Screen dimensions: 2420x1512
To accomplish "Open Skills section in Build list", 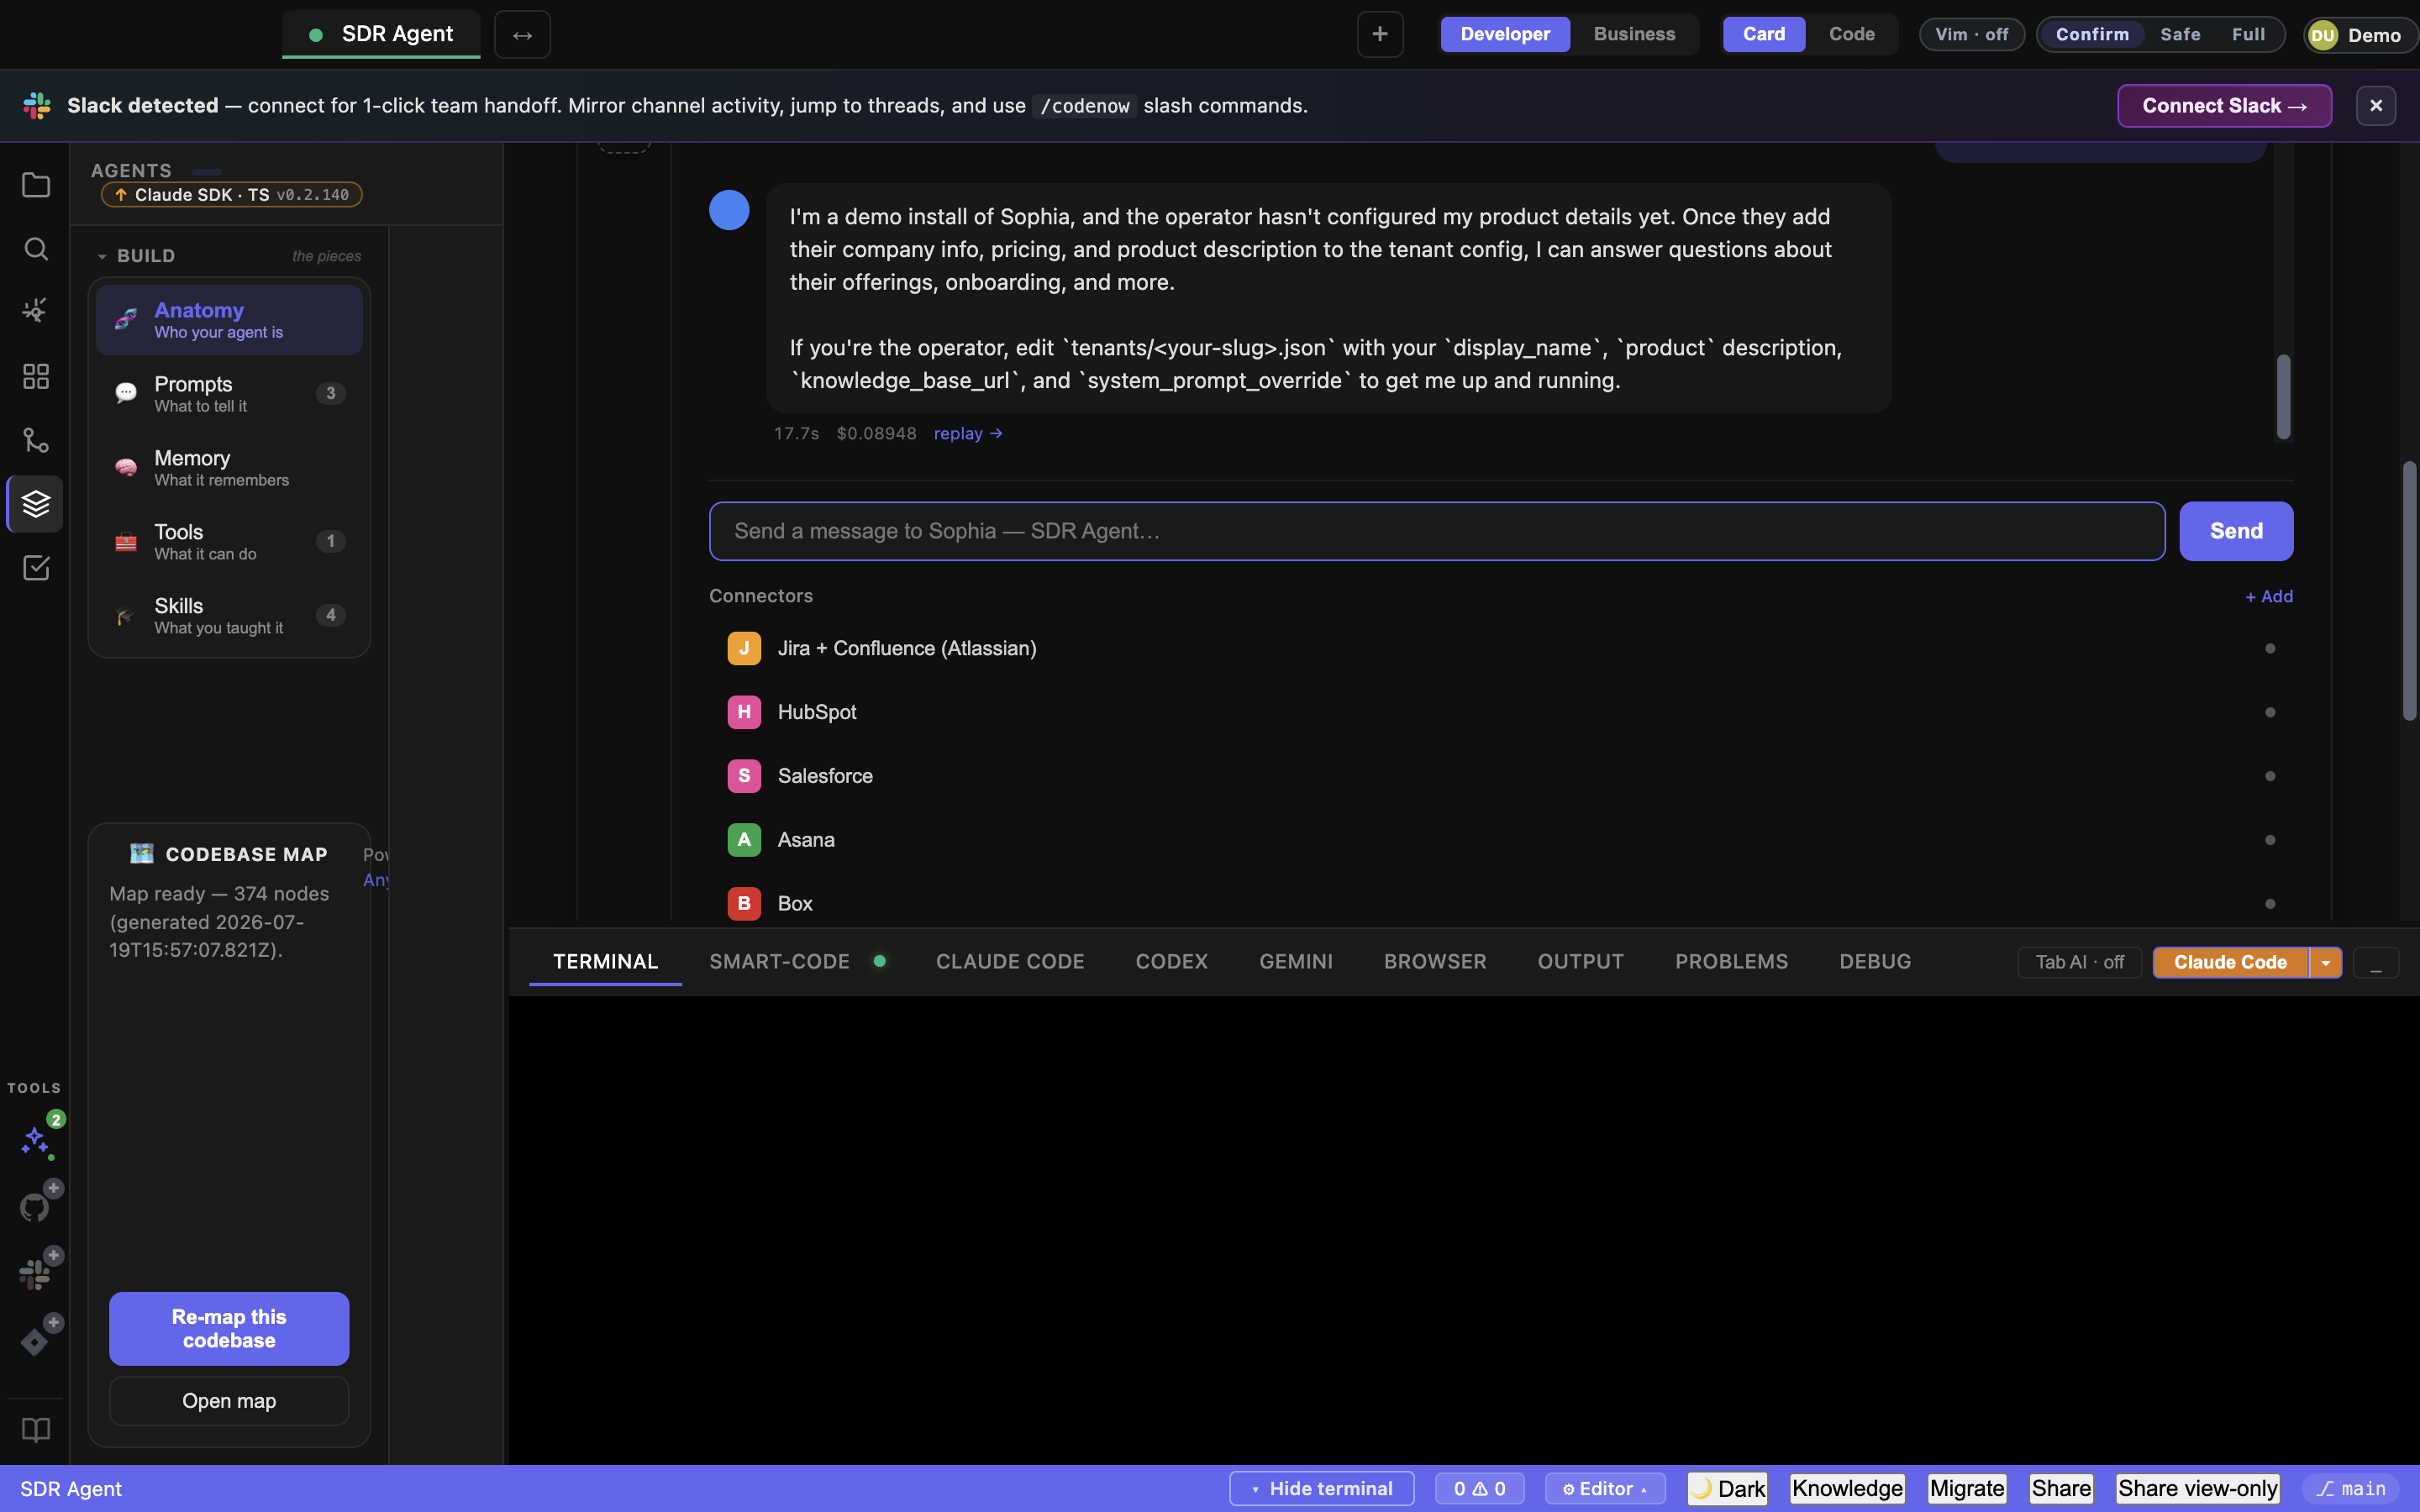I will 229,616.
